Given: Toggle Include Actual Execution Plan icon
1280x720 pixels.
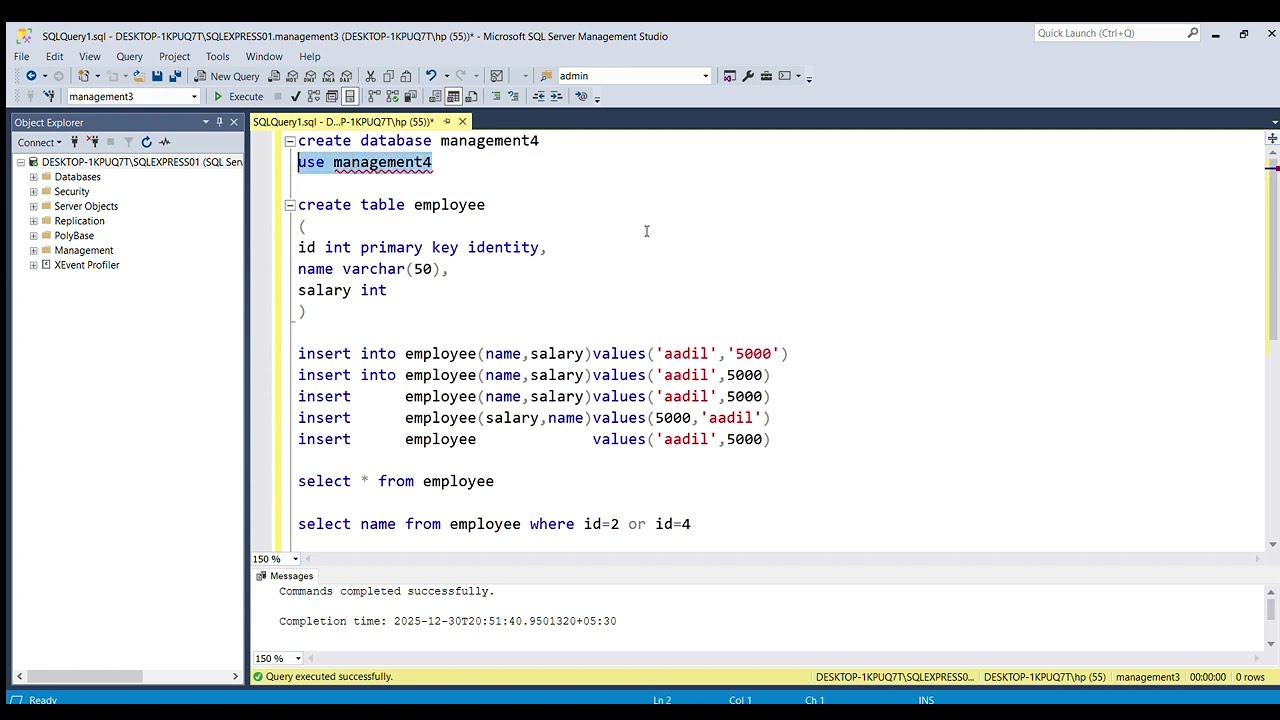Looking at the screenshot, I should point(374,97).
